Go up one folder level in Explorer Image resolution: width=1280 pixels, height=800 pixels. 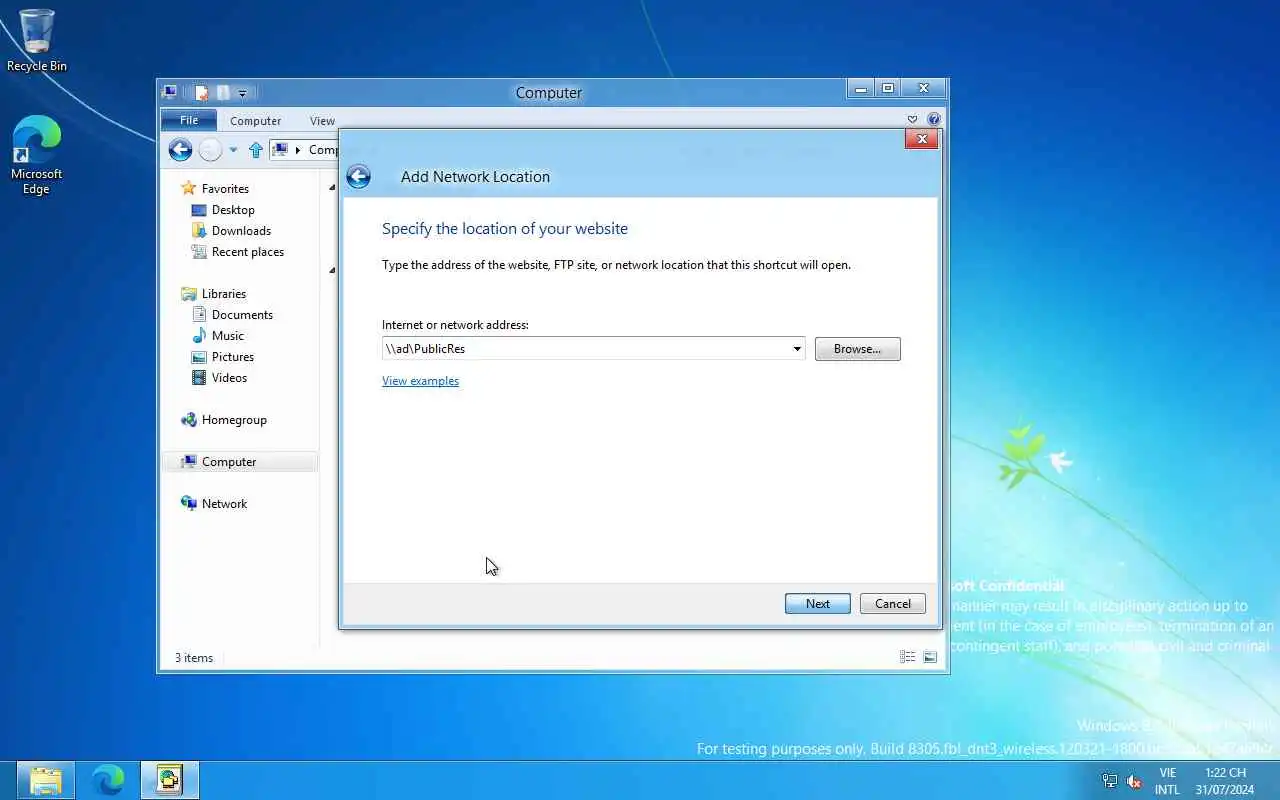pos(256,150)
